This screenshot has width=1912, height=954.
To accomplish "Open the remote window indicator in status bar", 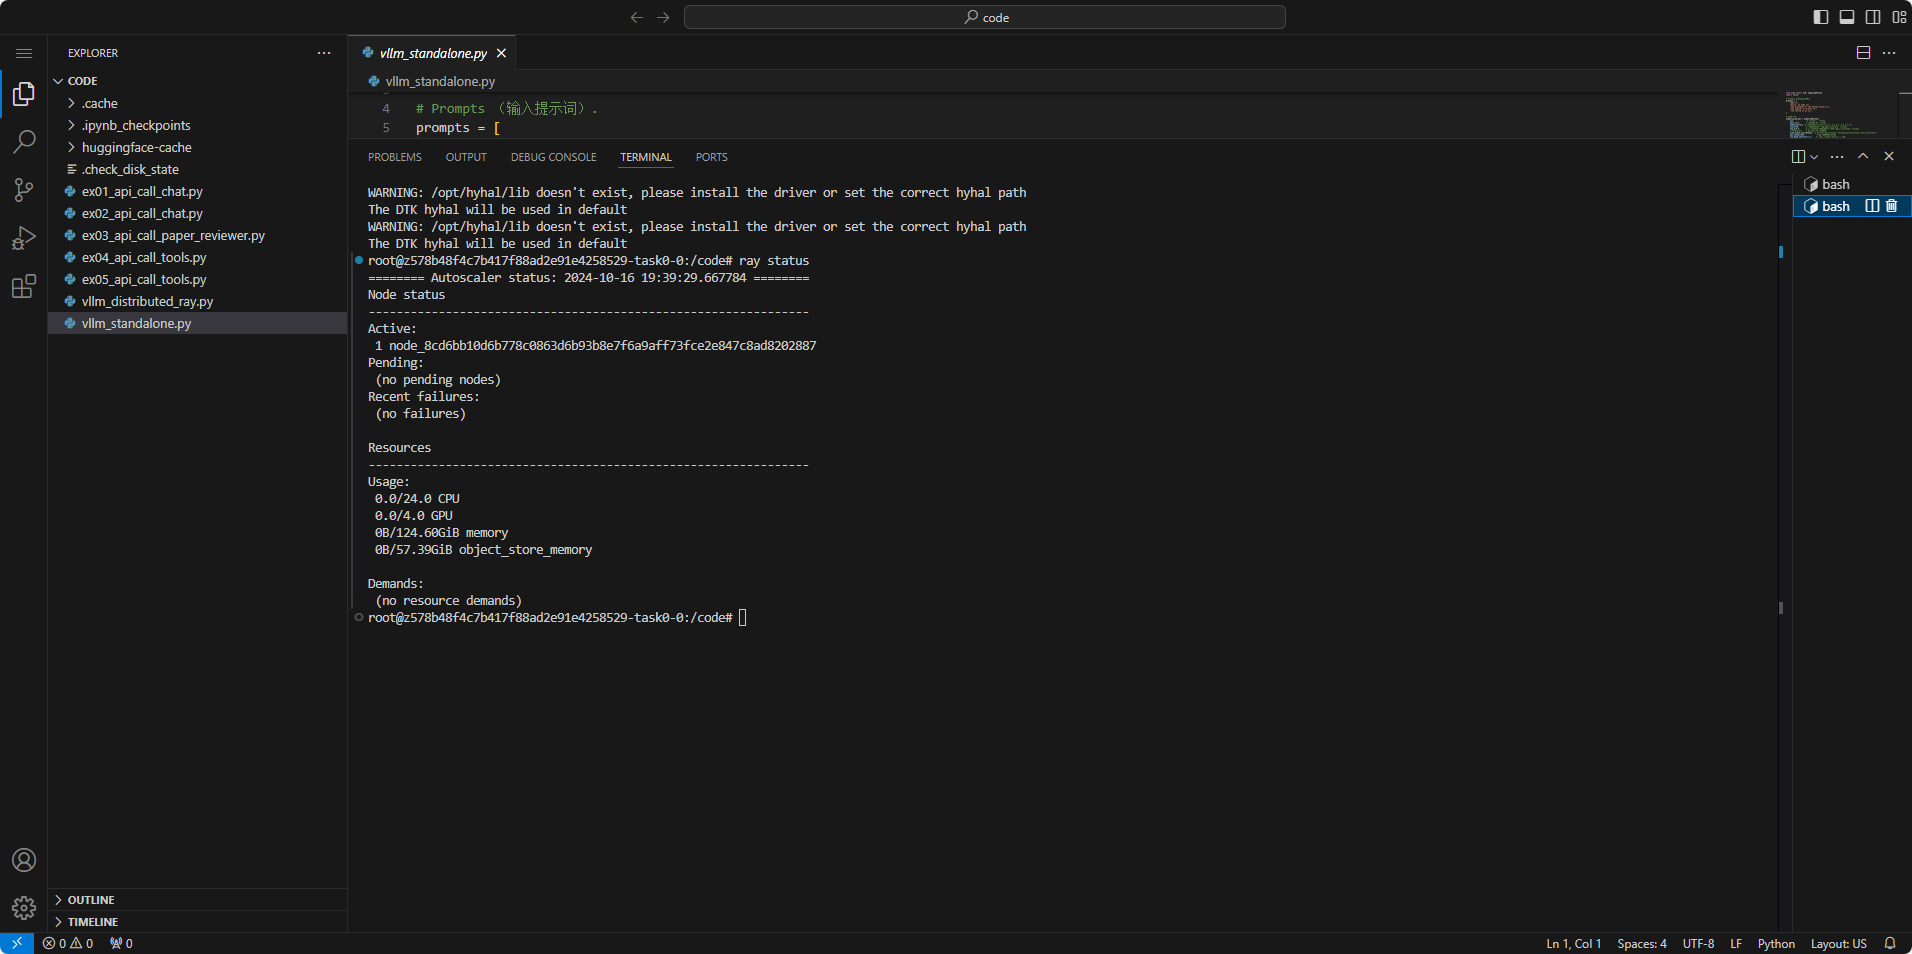I will point(17,943).
